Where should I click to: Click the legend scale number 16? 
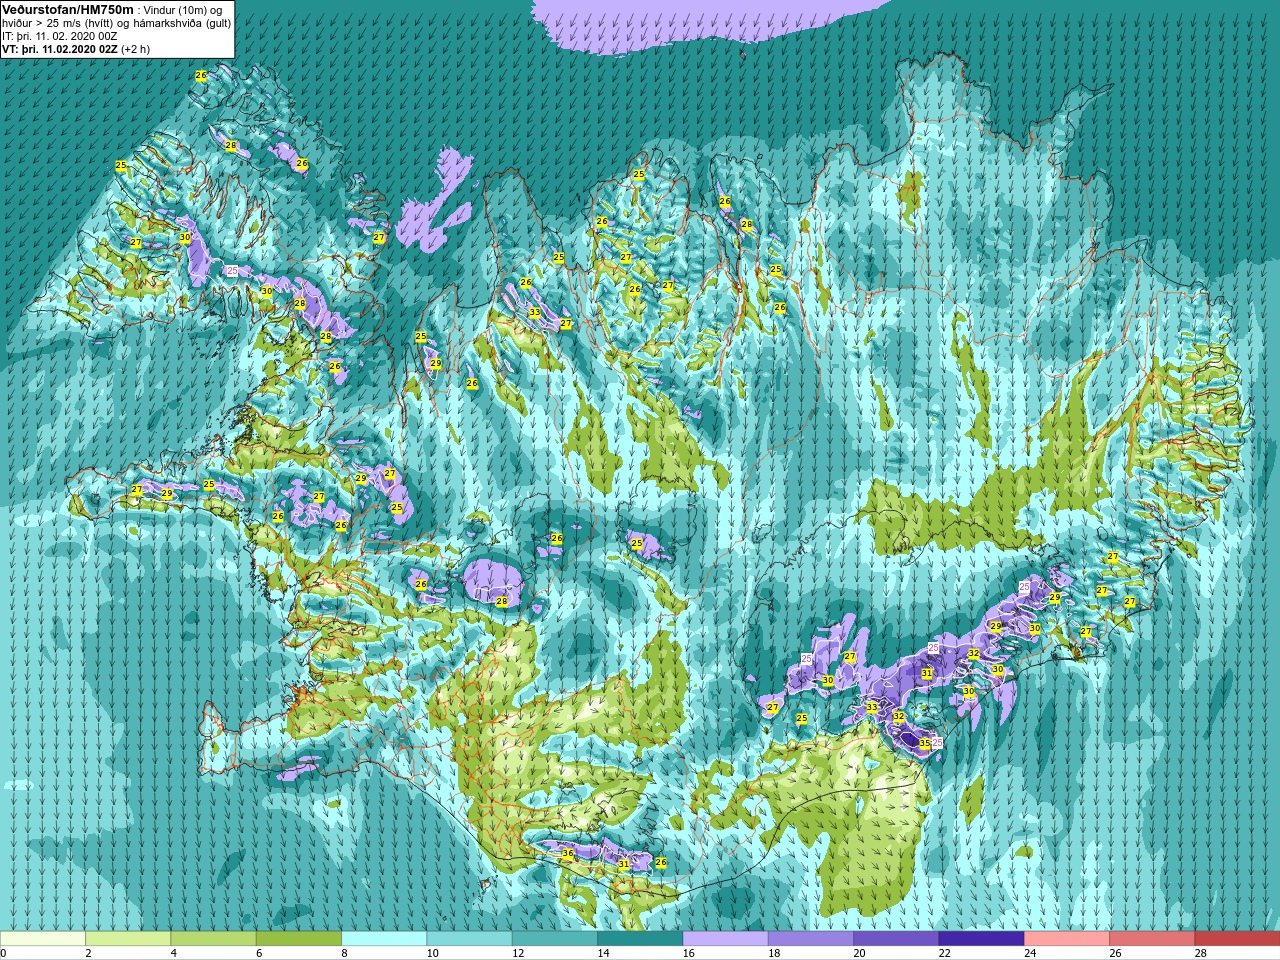pos(689,953)
